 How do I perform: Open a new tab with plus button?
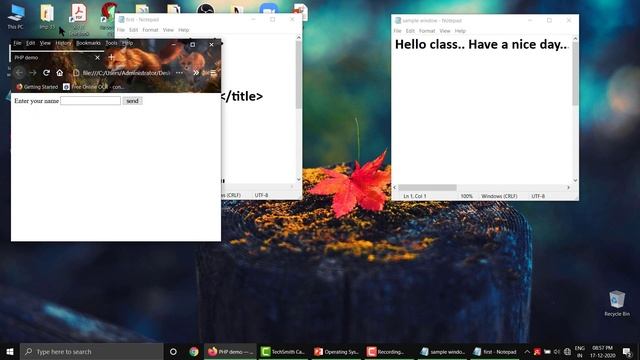111,58
